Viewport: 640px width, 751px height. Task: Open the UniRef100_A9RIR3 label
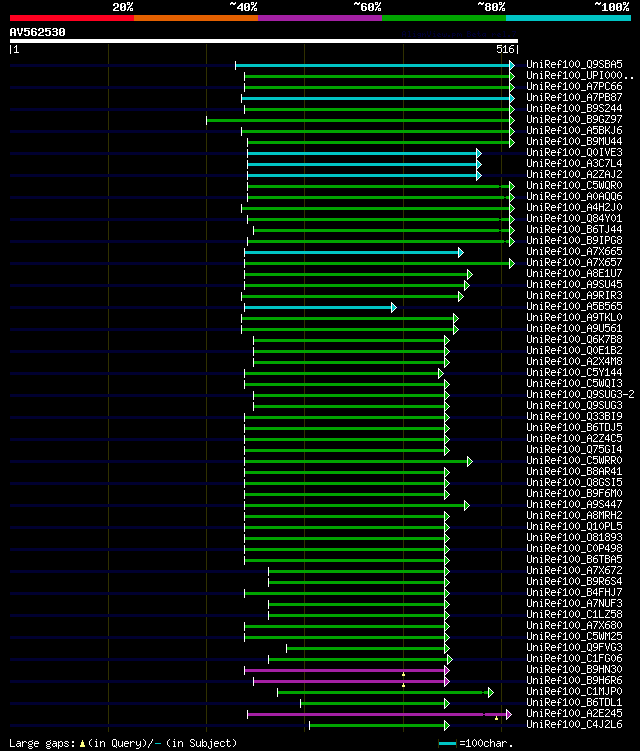pyautogui.click(x=574, y=296)
